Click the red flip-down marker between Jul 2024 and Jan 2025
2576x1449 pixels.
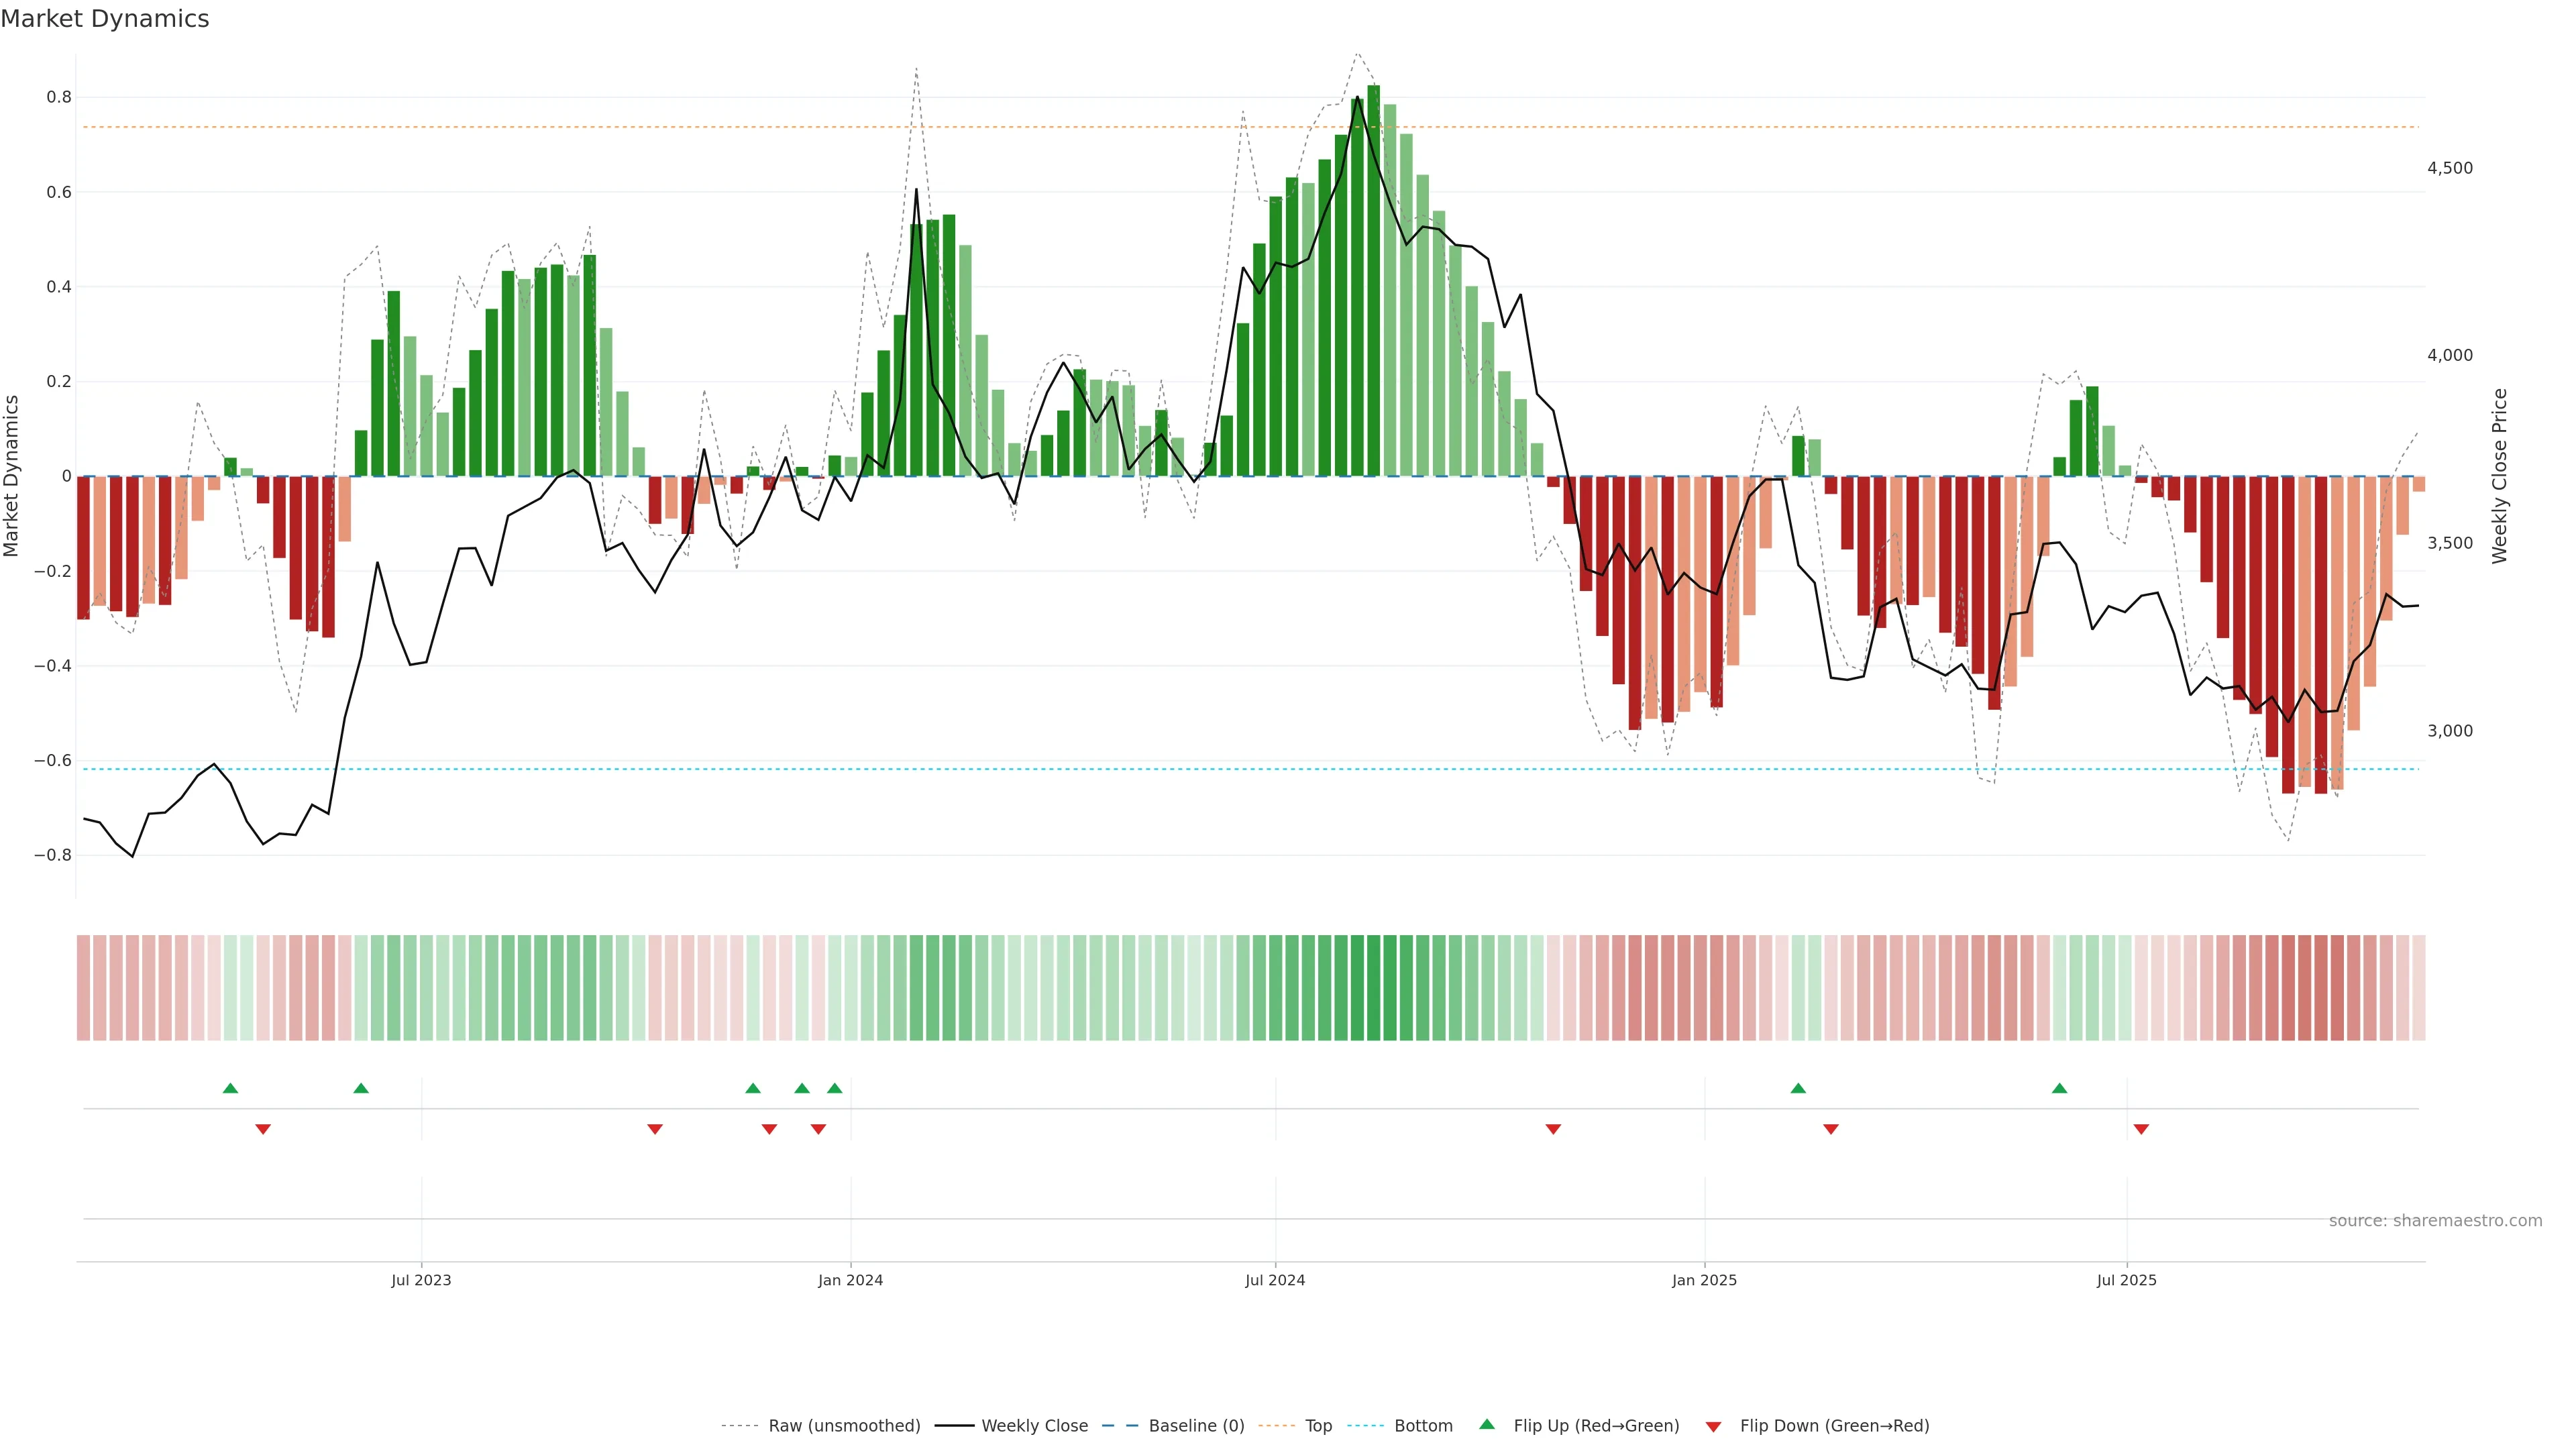pos(1553,1129)
